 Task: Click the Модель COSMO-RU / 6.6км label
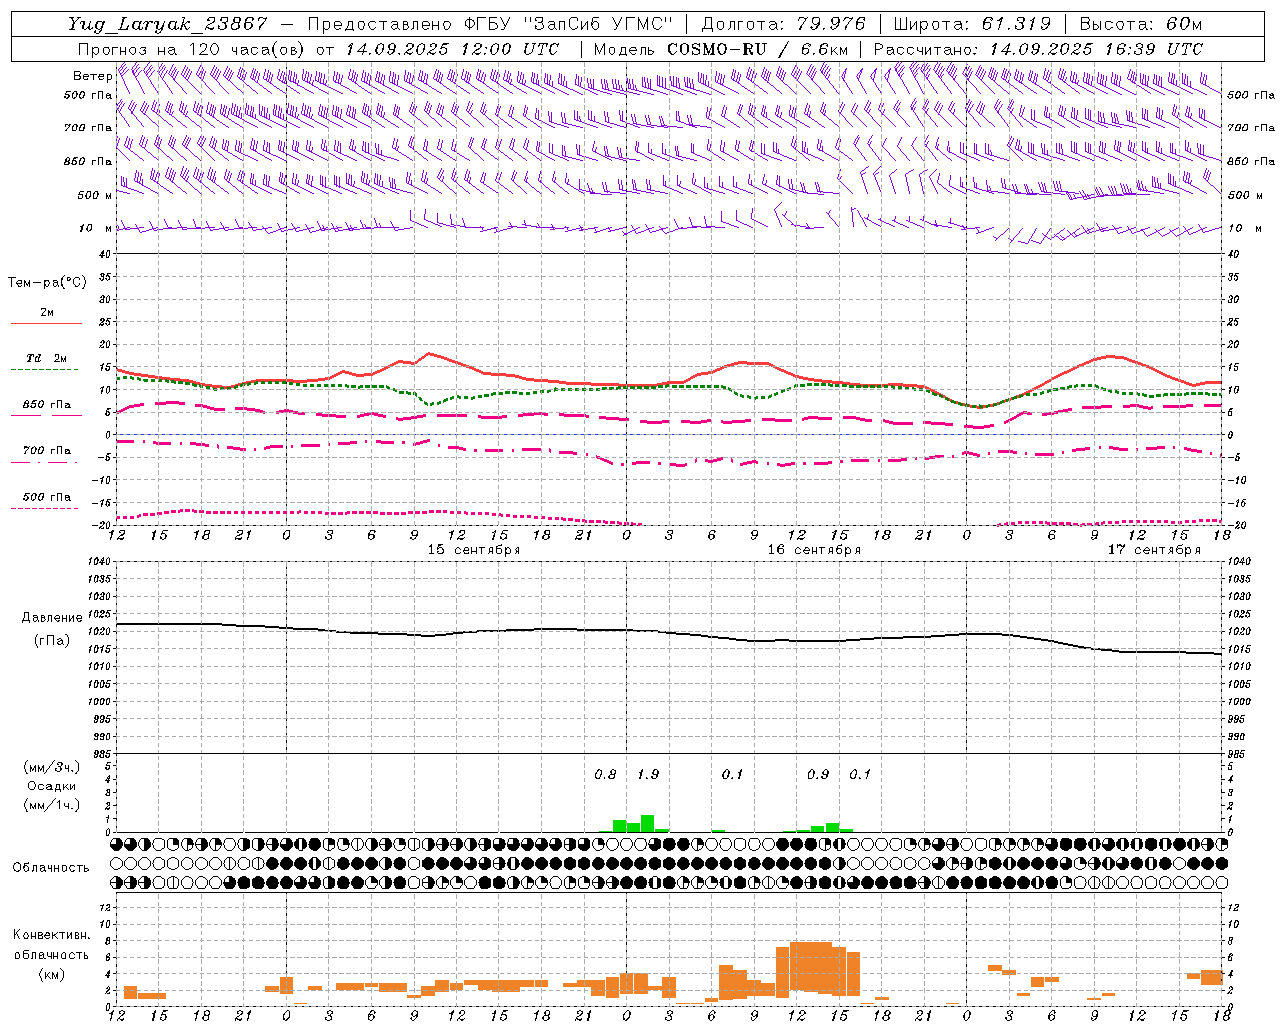click(x=721, y=49)
